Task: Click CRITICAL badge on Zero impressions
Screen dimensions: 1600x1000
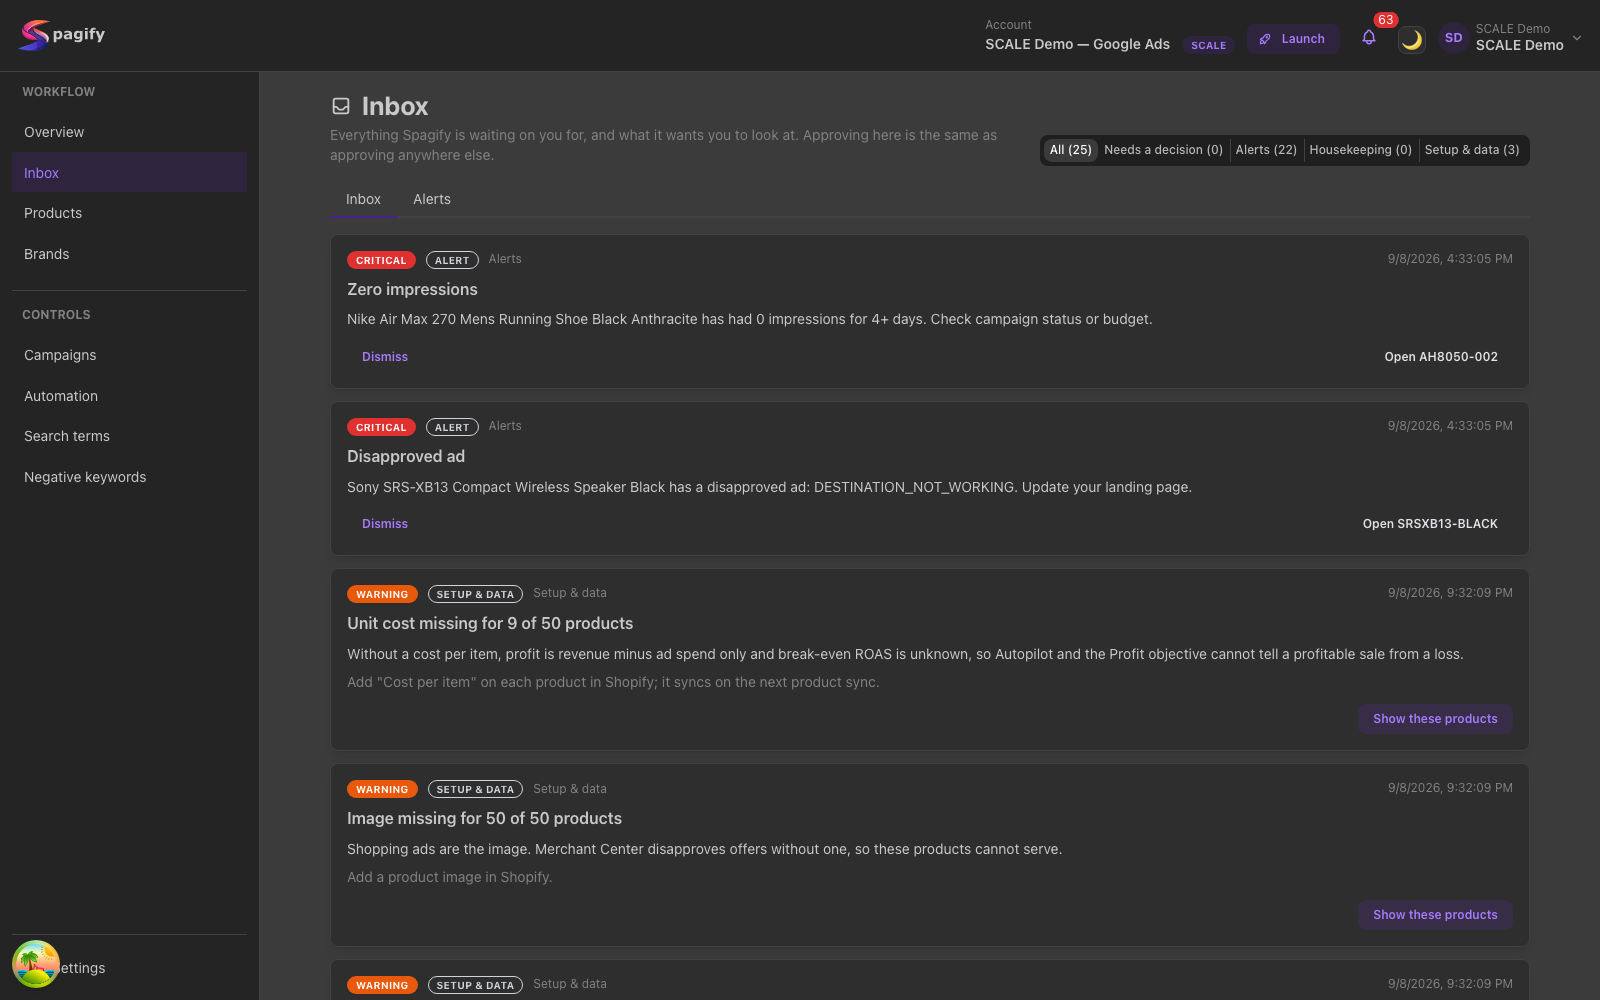Action: pos(381,260)
